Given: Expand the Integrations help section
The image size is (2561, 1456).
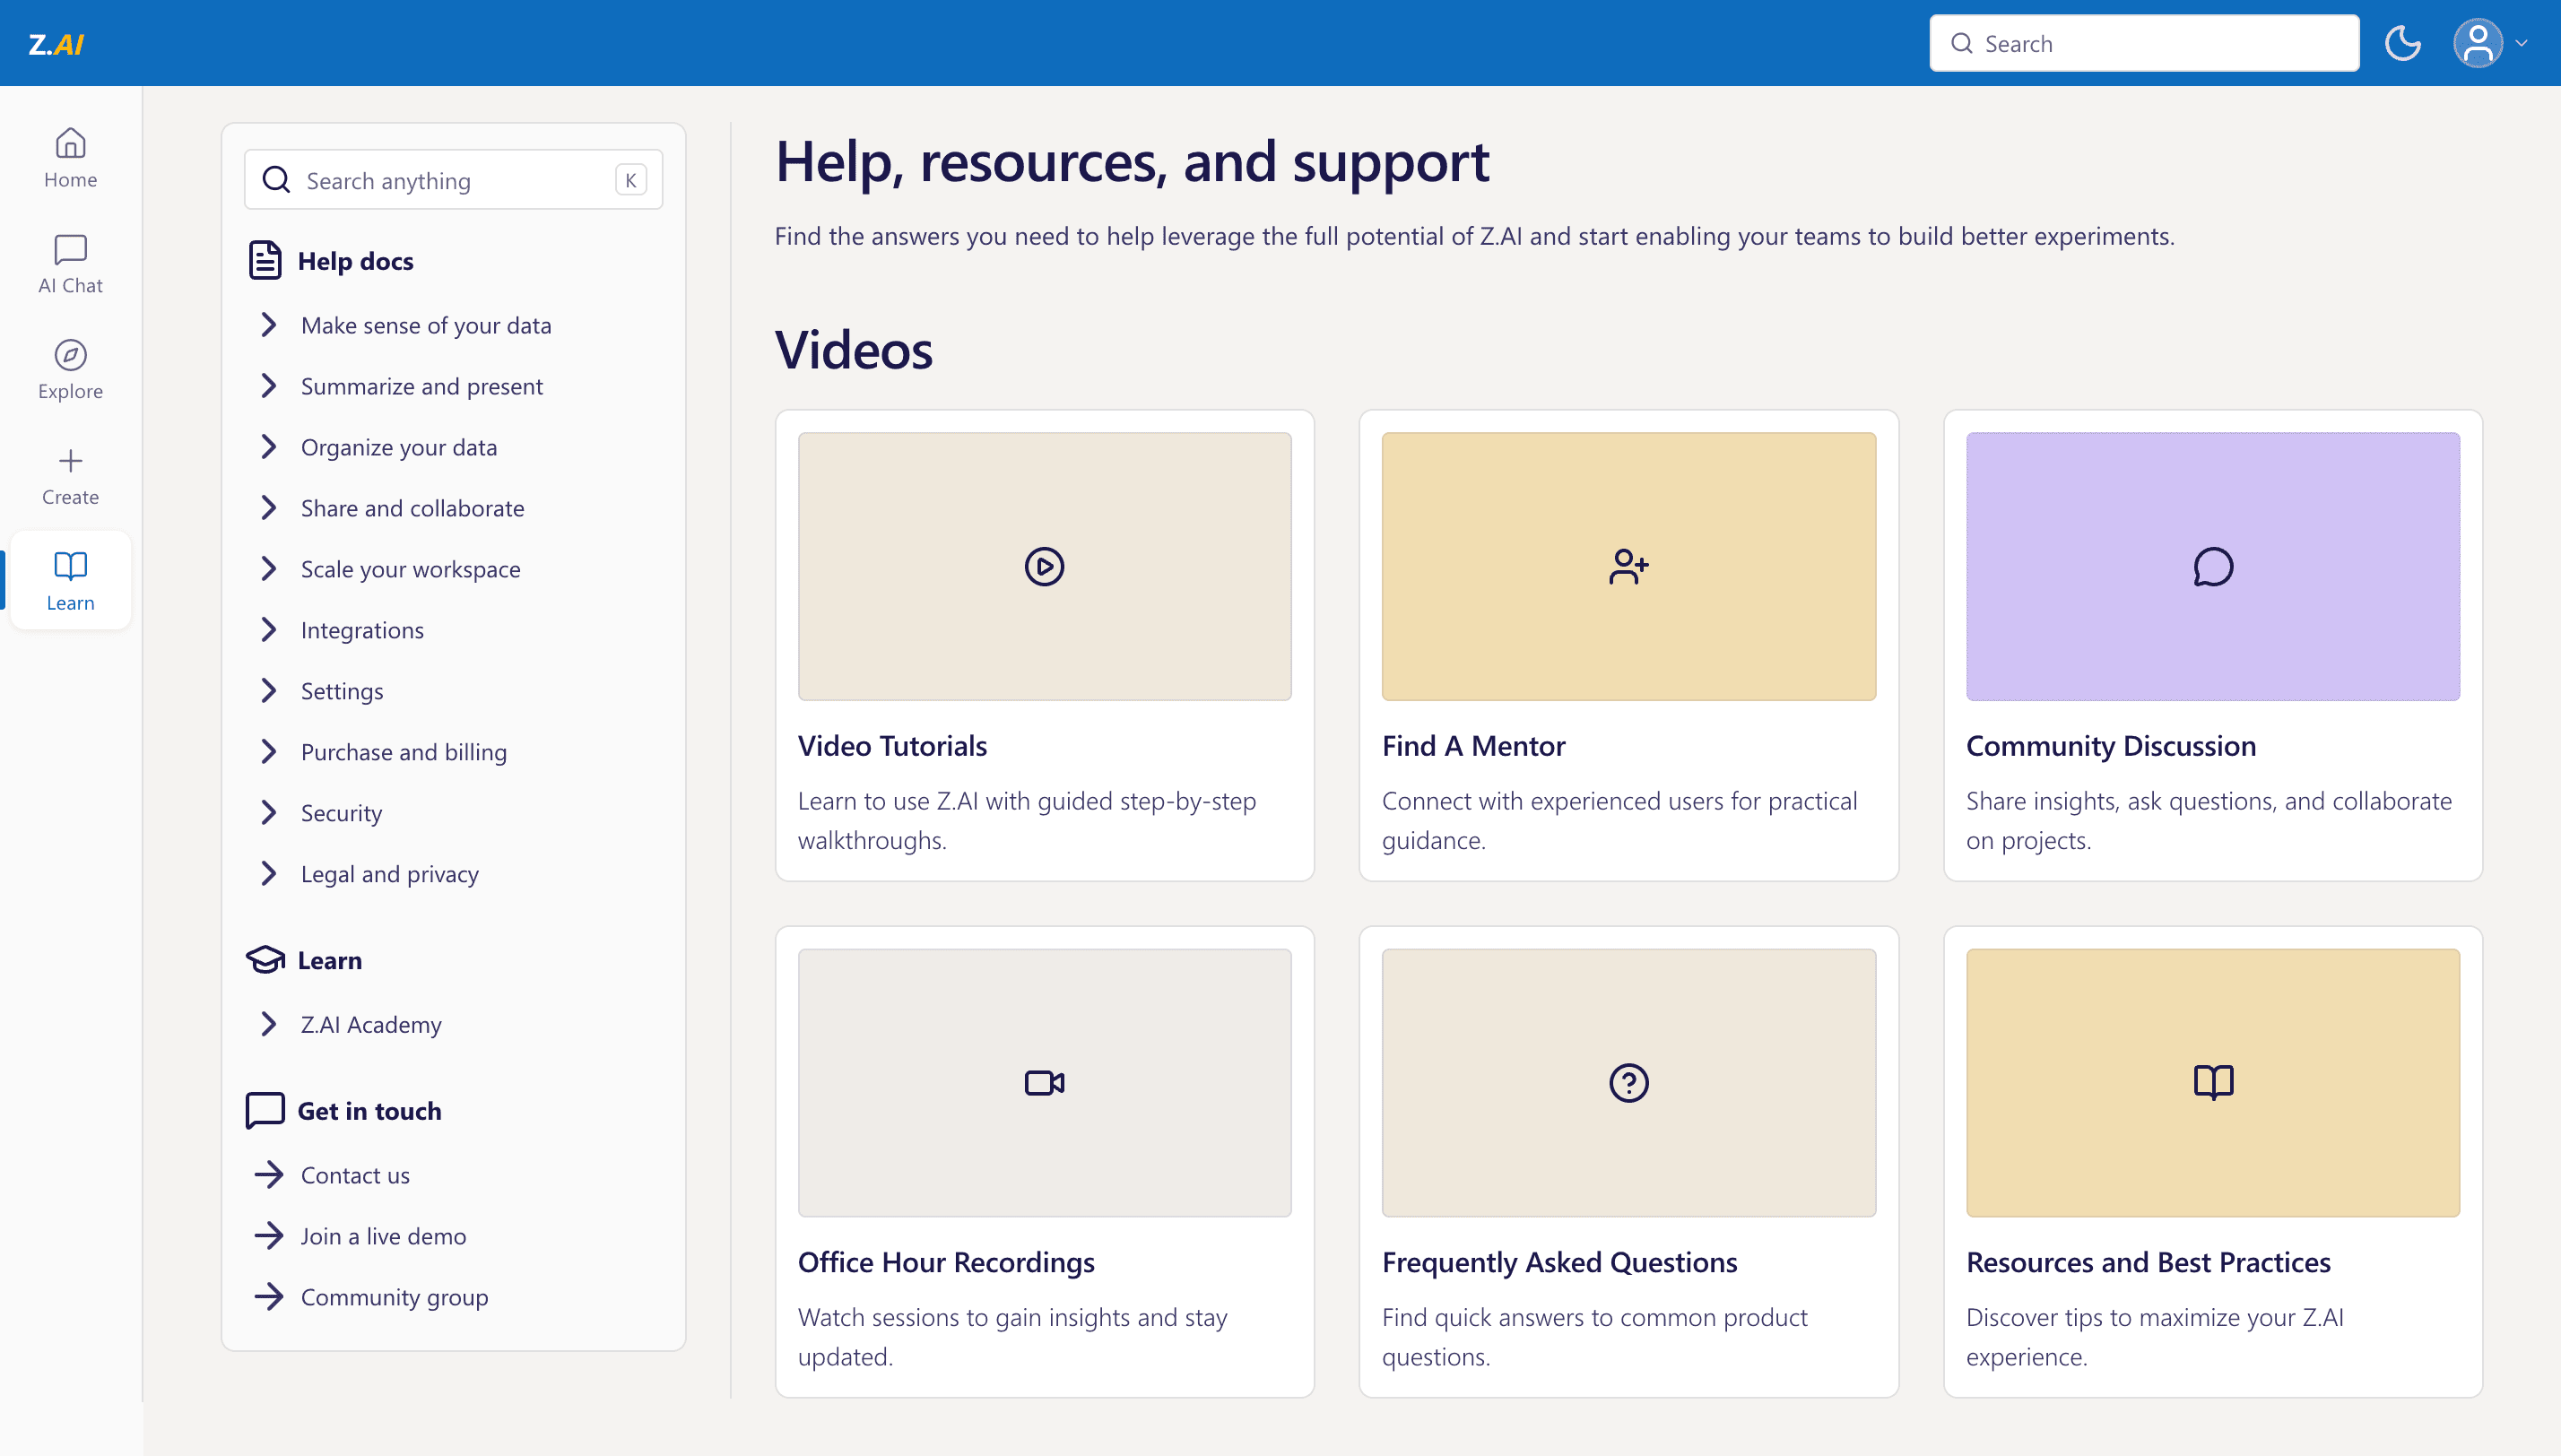Looking at the screenshot, I should (361, 630).
